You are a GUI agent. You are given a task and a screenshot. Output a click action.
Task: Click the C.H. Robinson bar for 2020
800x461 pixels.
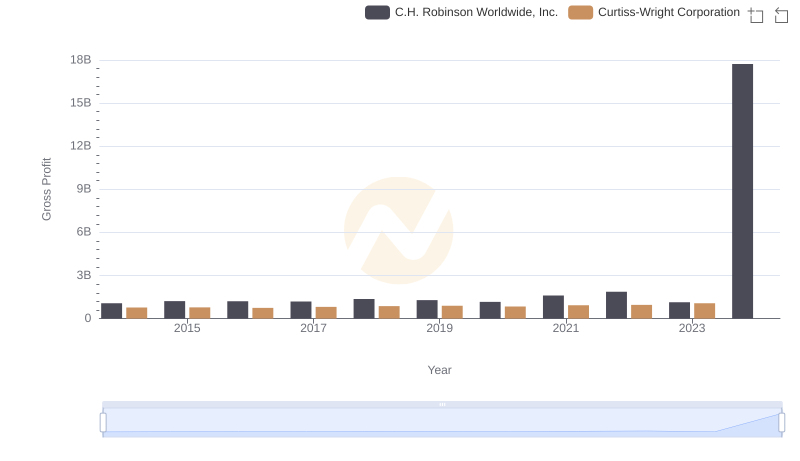tap(490, 310)
